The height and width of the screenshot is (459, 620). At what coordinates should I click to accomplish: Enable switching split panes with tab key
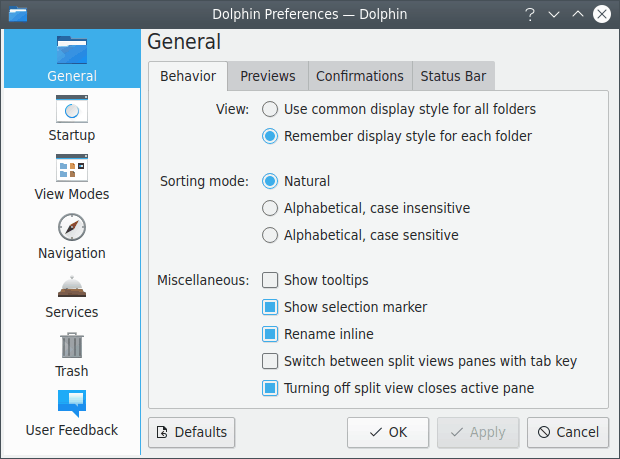[270, 361]
